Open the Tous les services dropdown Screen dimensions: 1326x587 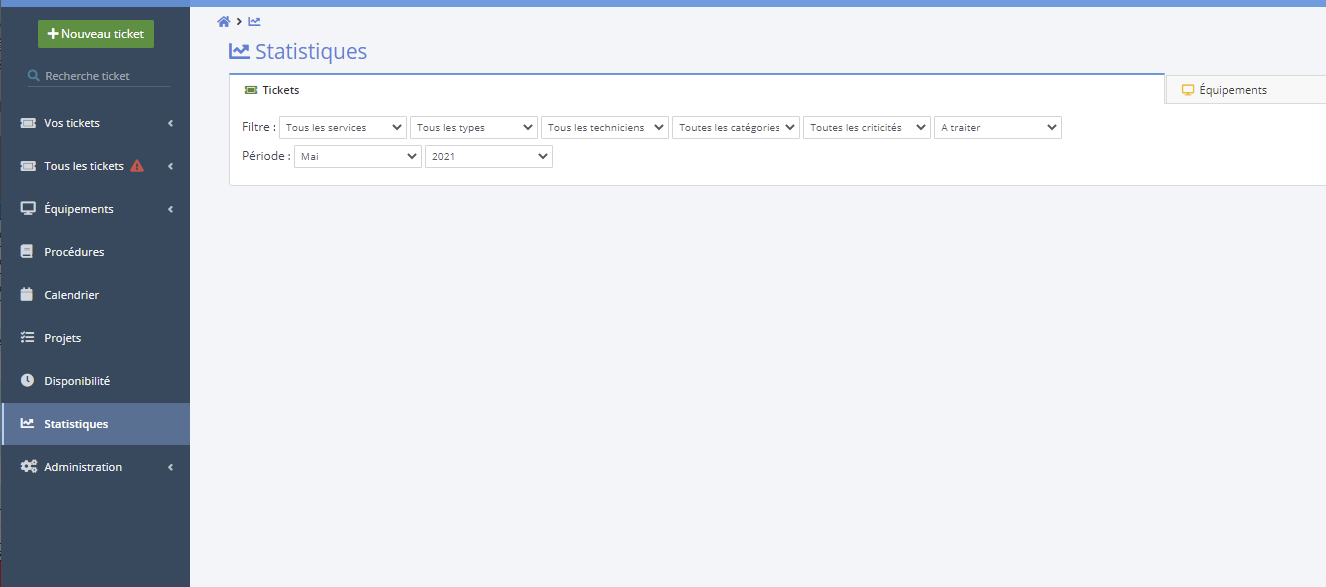click(343, 128)
